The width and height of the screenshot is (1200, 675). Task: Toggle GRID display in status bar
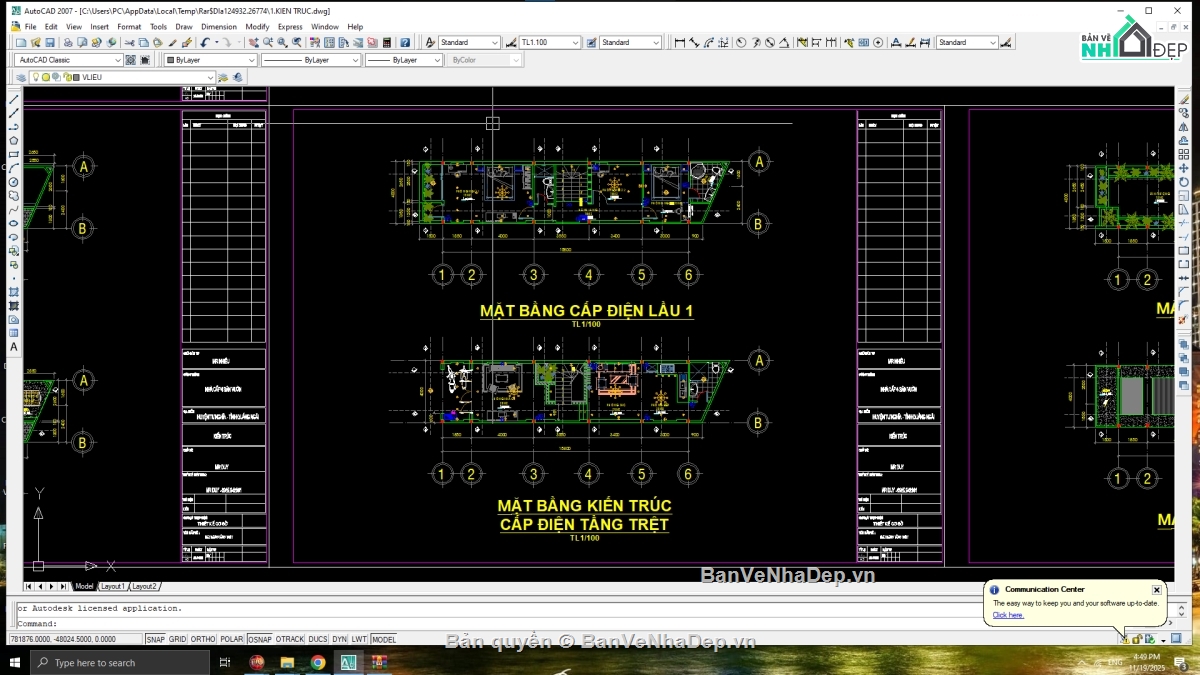point(177,639)
